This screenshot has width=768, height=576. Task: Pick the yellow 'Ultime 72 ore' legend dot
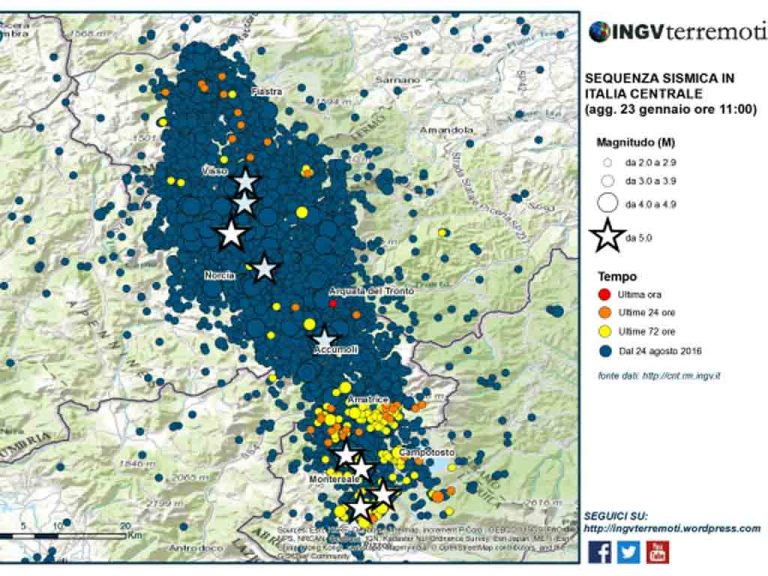click(x=604, y=331)
